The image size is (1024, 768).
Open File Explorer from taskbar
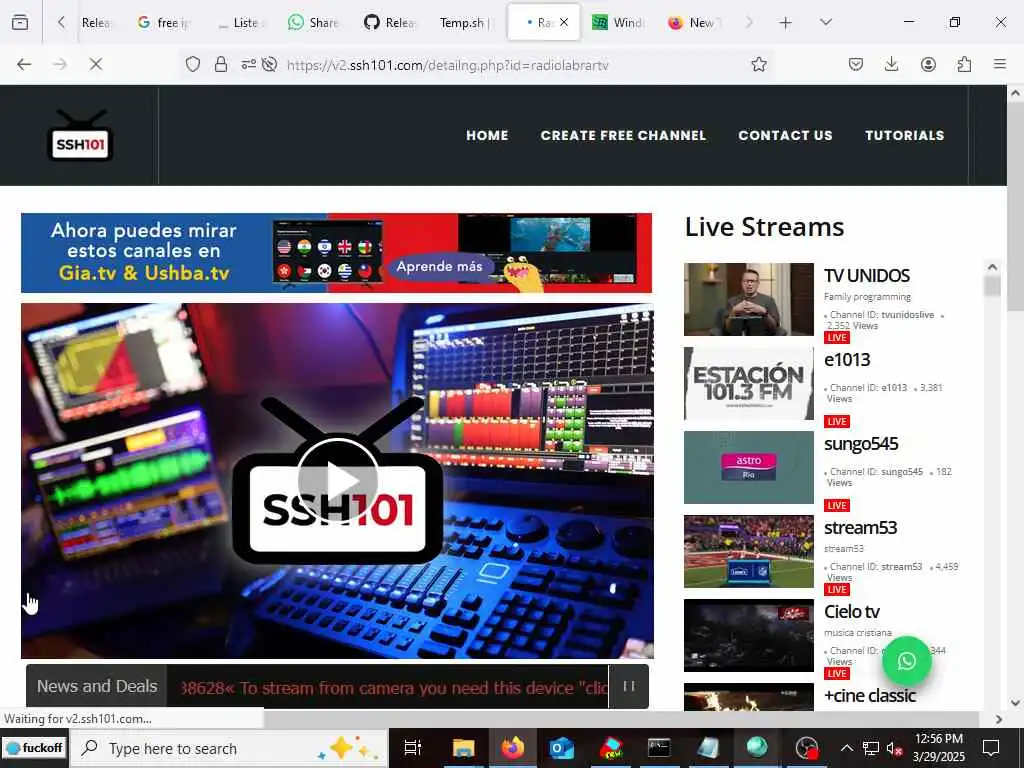tap(463, 748)
